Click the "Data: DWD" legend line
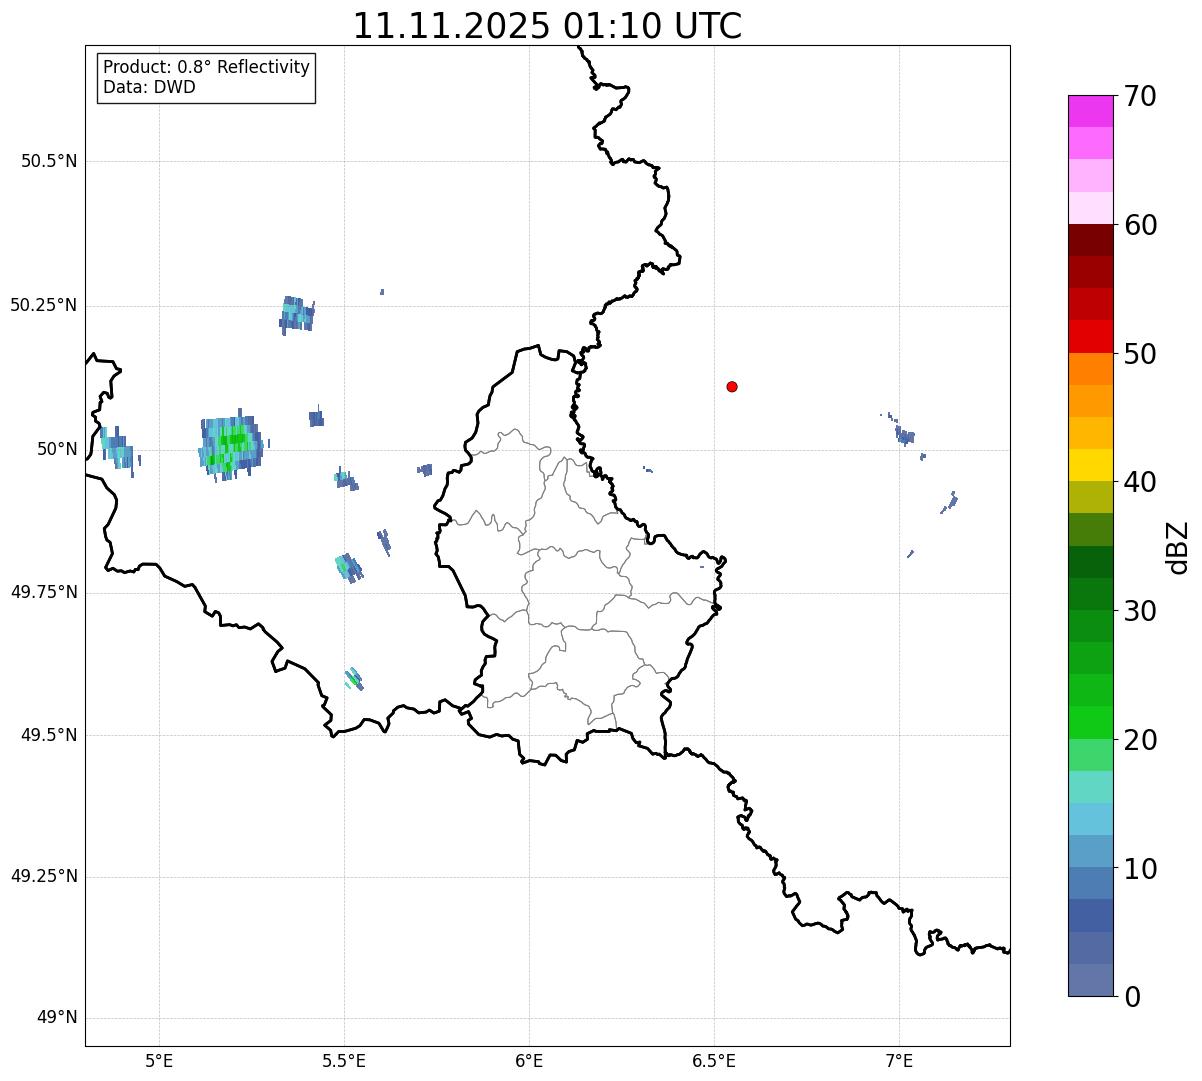 click(149, 87)
